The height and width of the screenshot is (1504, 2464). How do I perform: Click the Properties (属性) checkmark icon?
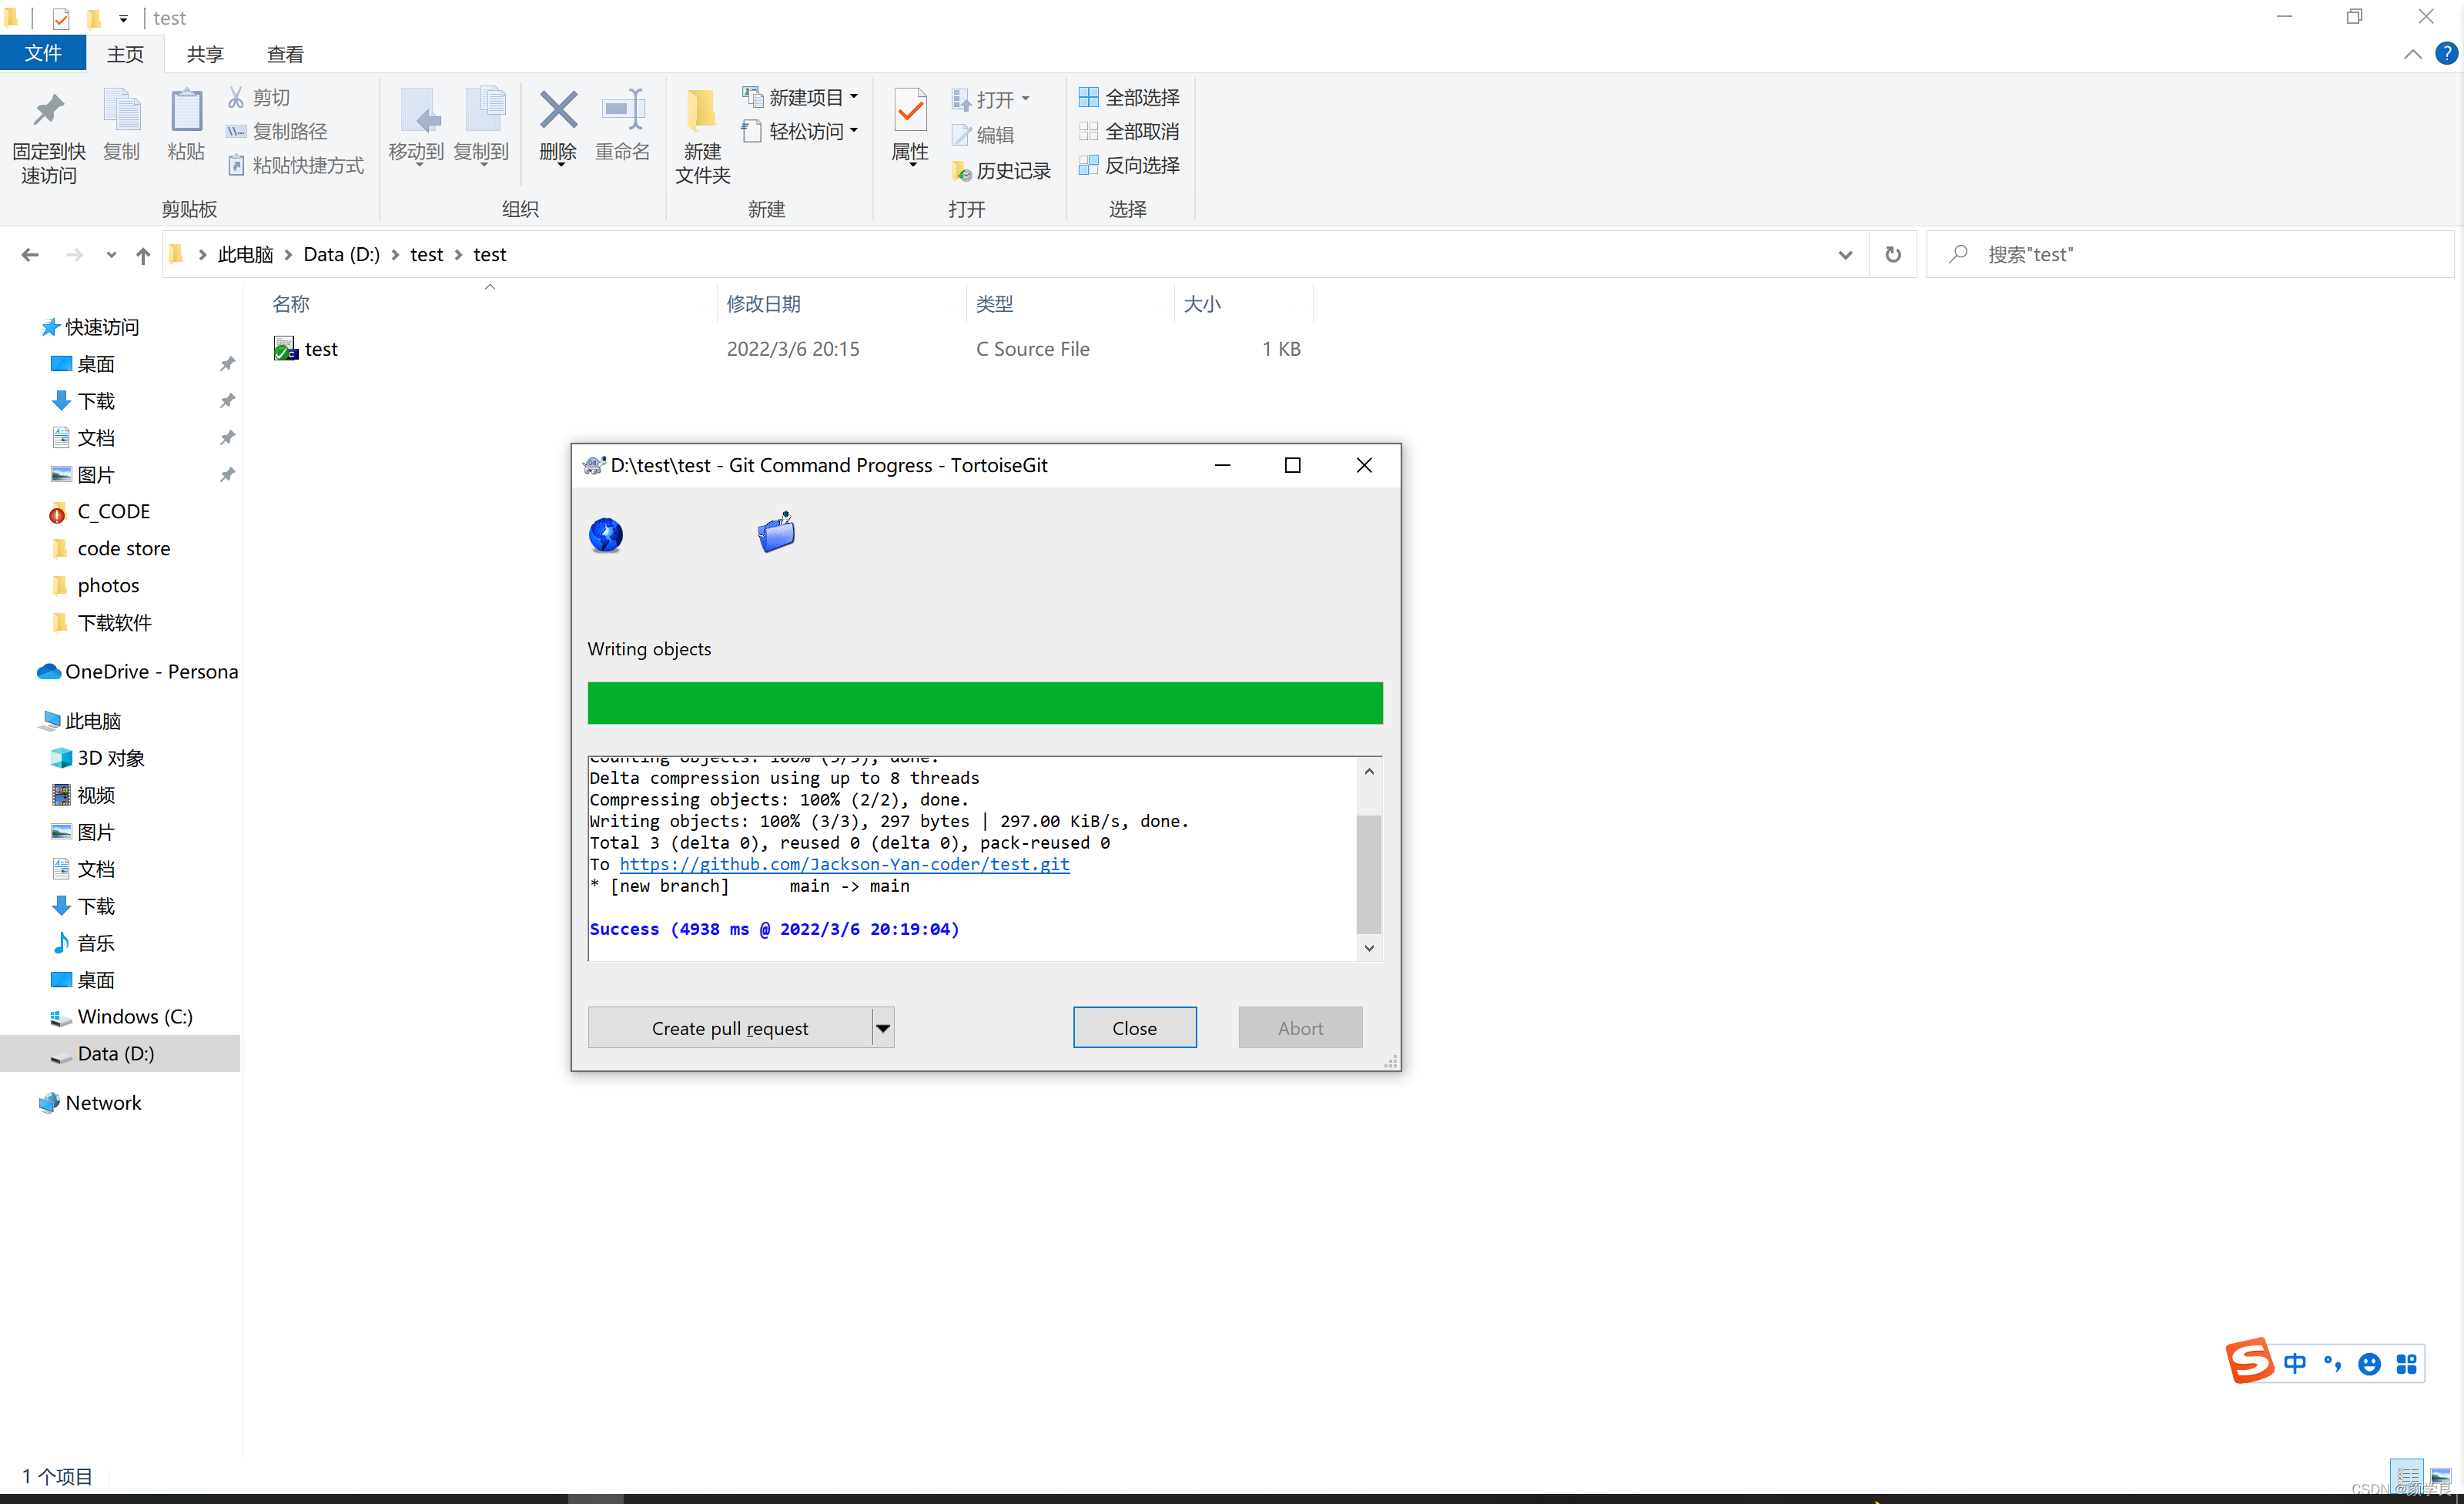pyautogui.click(x=909, y=112)
